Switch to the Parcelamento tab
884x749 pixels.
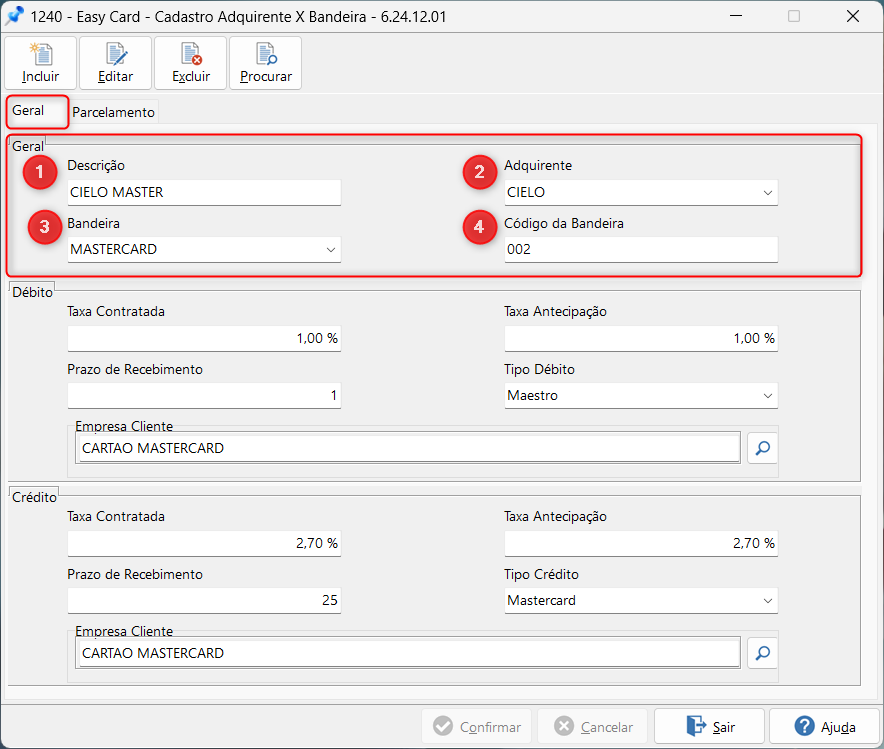(113, 112)
